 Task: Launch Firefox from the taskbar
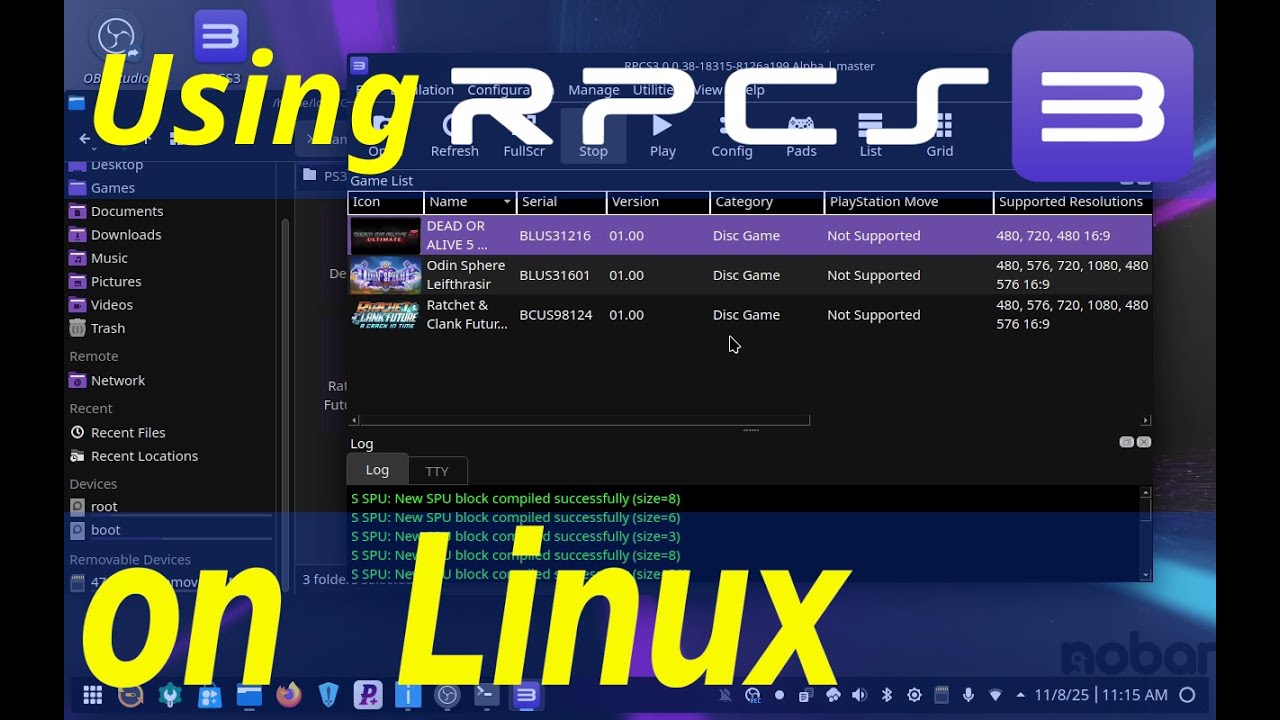click(289, 695)
